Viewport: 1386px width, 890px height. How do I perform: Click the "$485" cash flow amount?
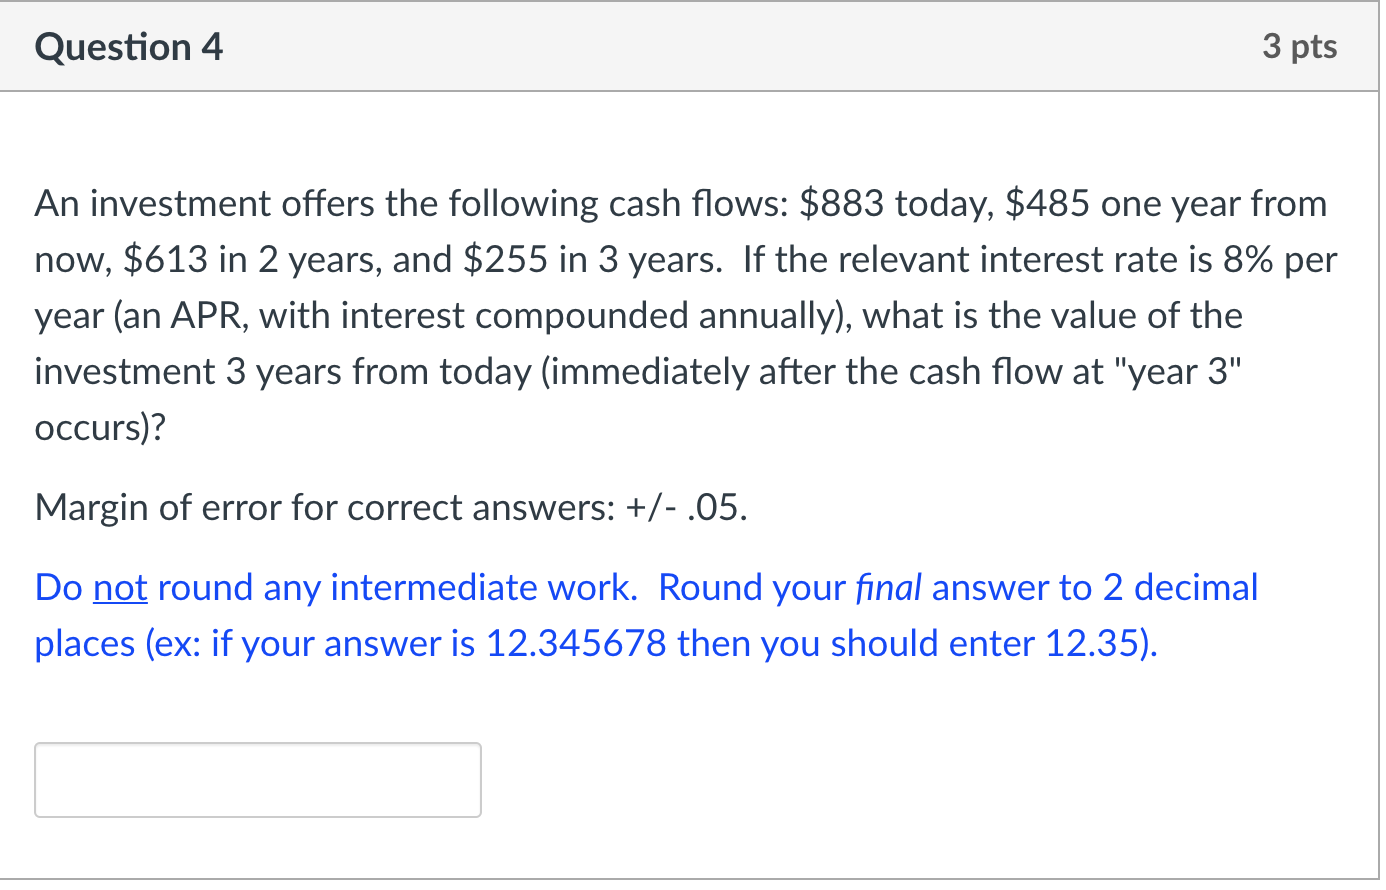[1047, 204]
